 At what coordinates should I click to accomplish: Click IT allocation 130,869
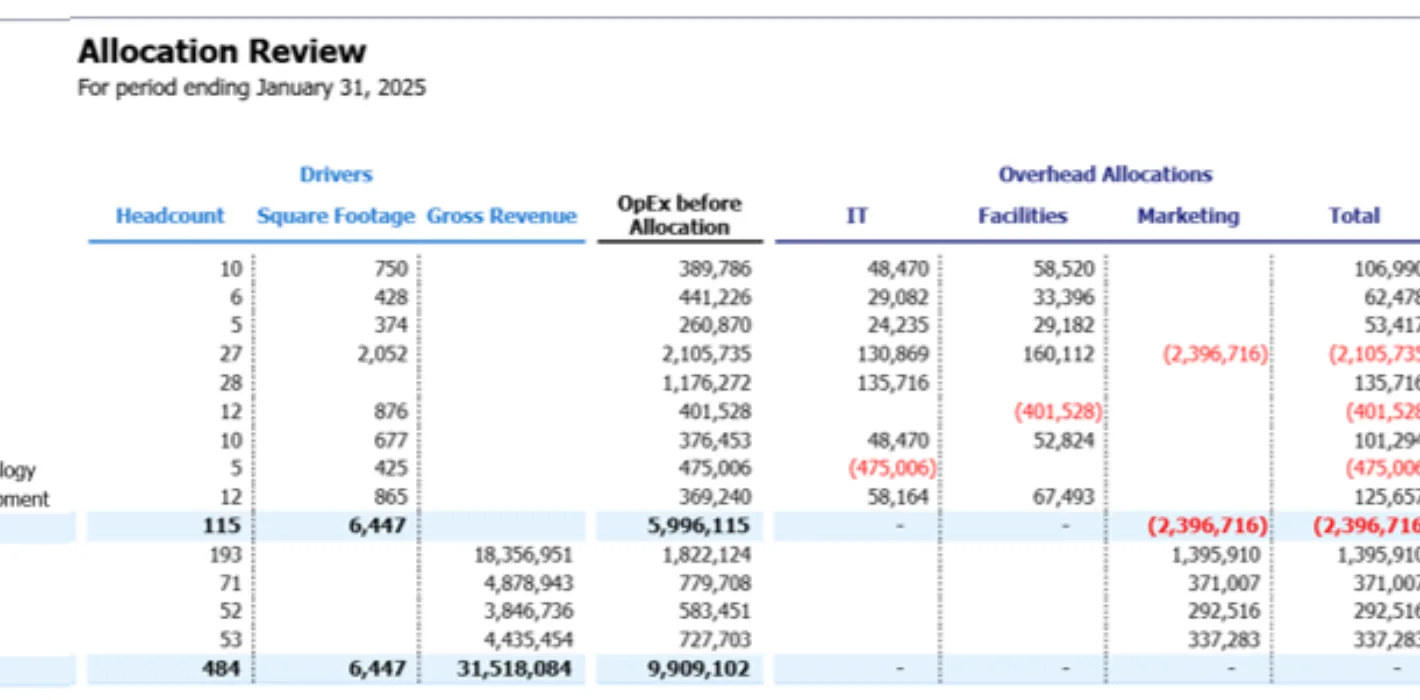pyautogui.click(x=893, y=354)
